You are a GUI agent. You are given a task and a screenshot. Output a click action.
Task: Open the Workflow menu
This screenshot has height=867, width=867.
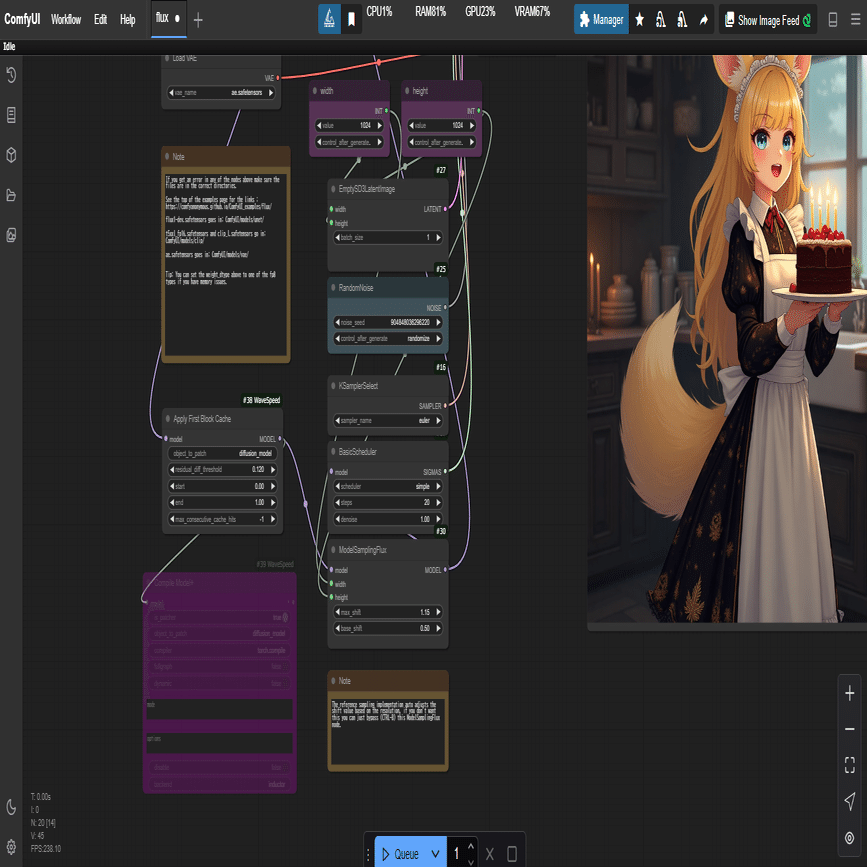click(66, 20)
